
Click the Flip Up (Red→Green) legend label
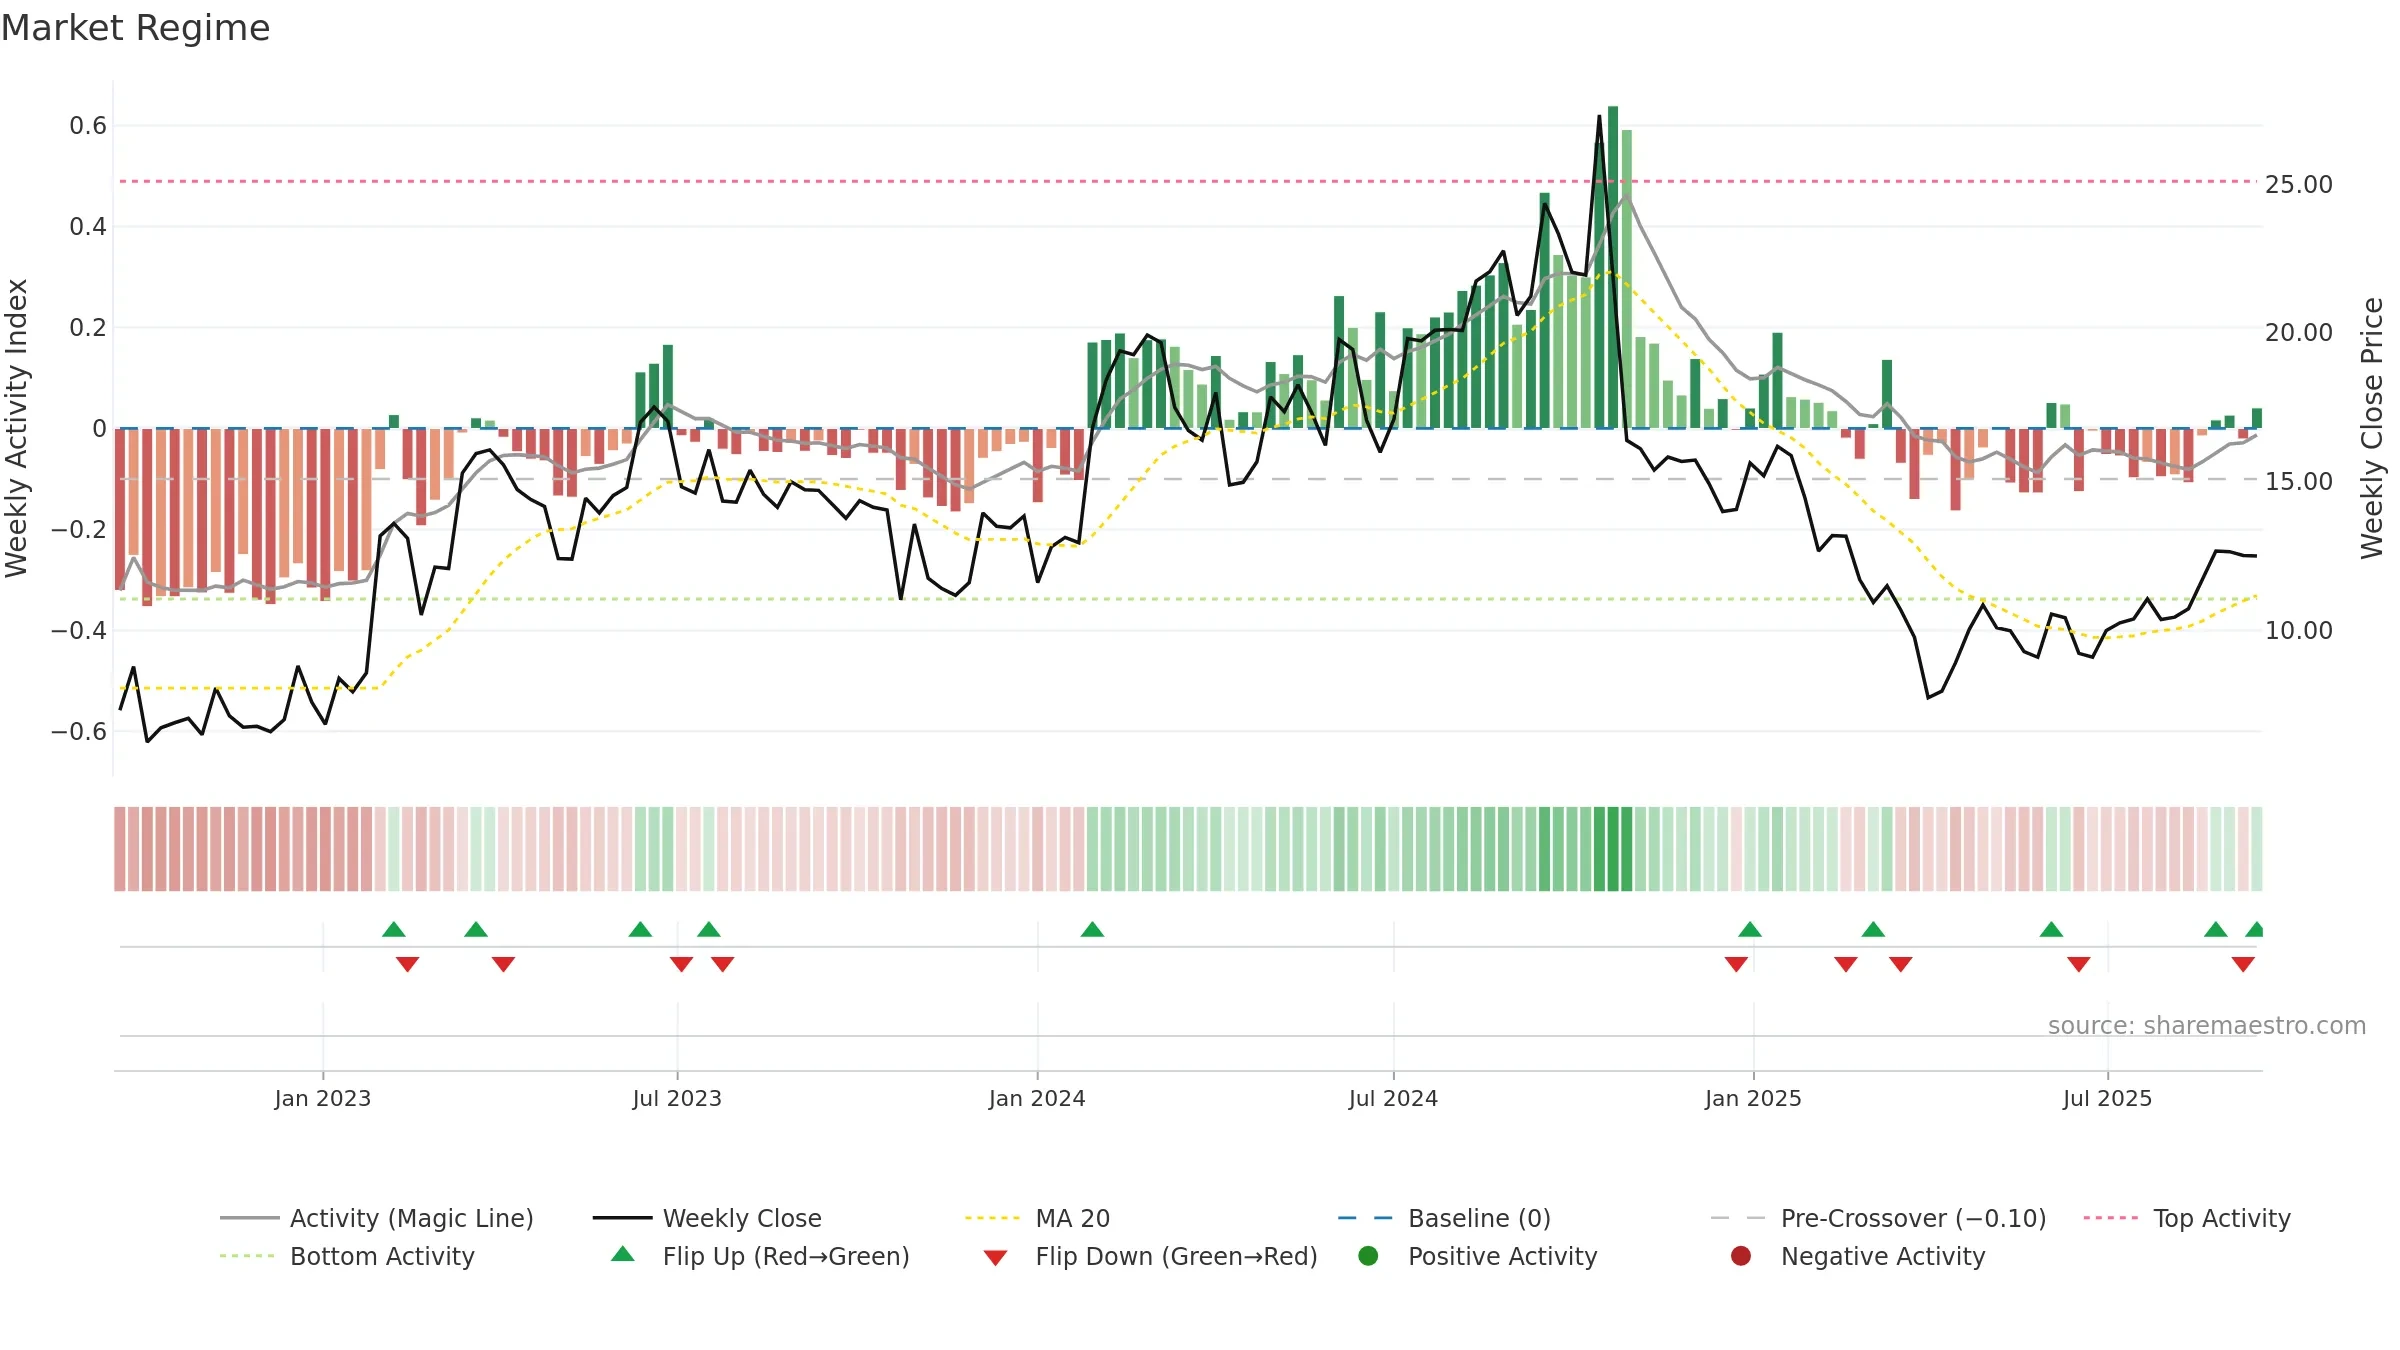786,1256
